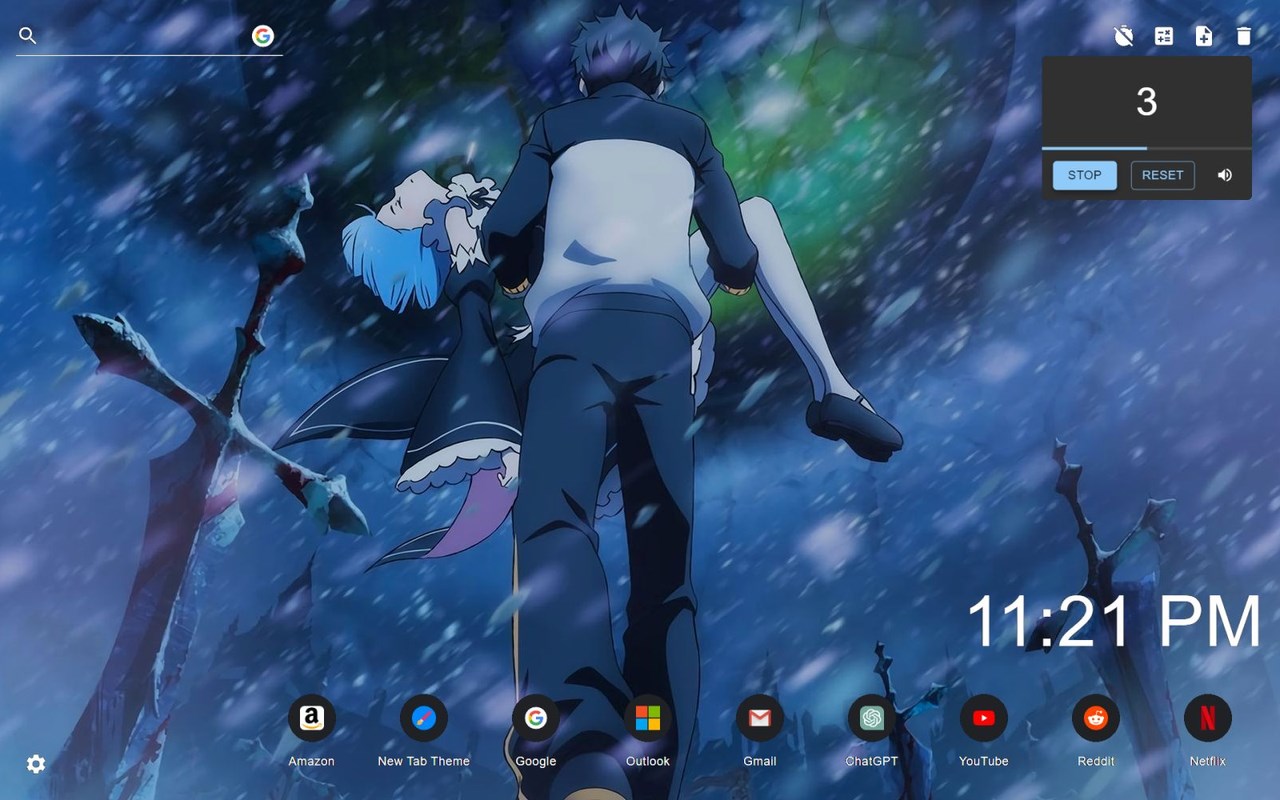Open settings gear icon
Screen dimensions: 1280x800
coord(36,764)
